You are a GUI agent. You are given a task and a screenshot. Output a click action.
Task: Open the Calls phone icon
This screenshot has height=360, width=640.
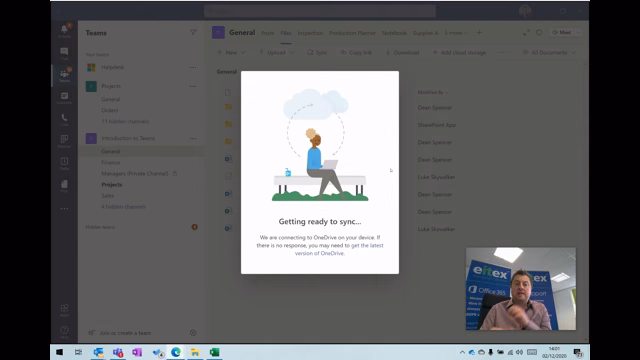pyautogui.click(x=64, y=120)
